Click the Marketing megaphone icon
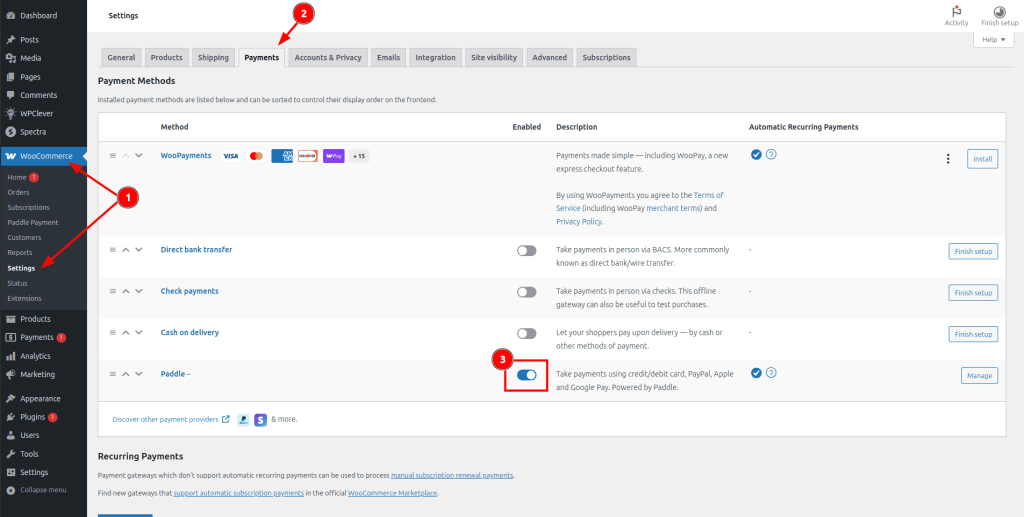 click(x=10, y=375)
